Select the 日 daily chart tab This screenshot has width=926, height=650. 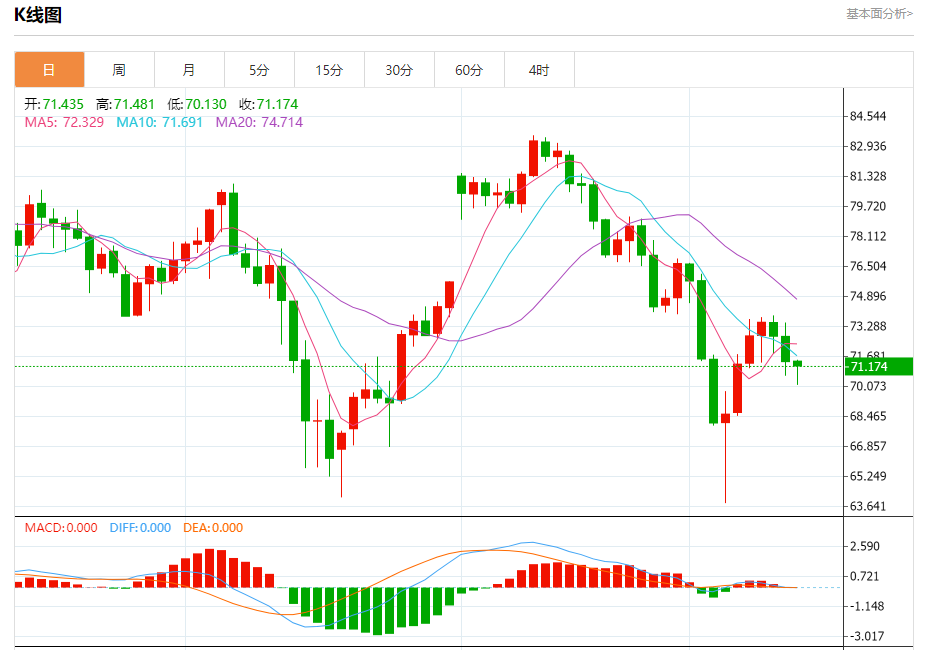(x=50, y=70)
